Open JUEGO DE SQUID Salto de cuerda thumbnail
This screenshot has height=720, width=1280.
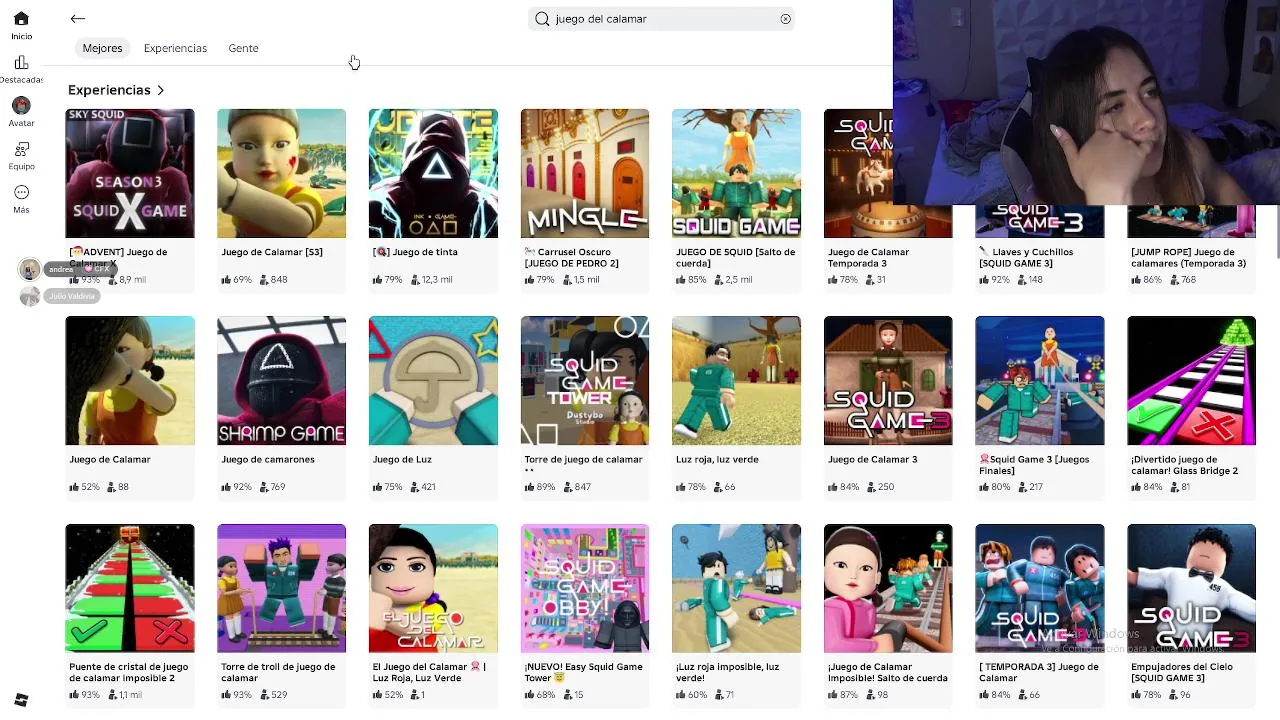click(736, 173)
